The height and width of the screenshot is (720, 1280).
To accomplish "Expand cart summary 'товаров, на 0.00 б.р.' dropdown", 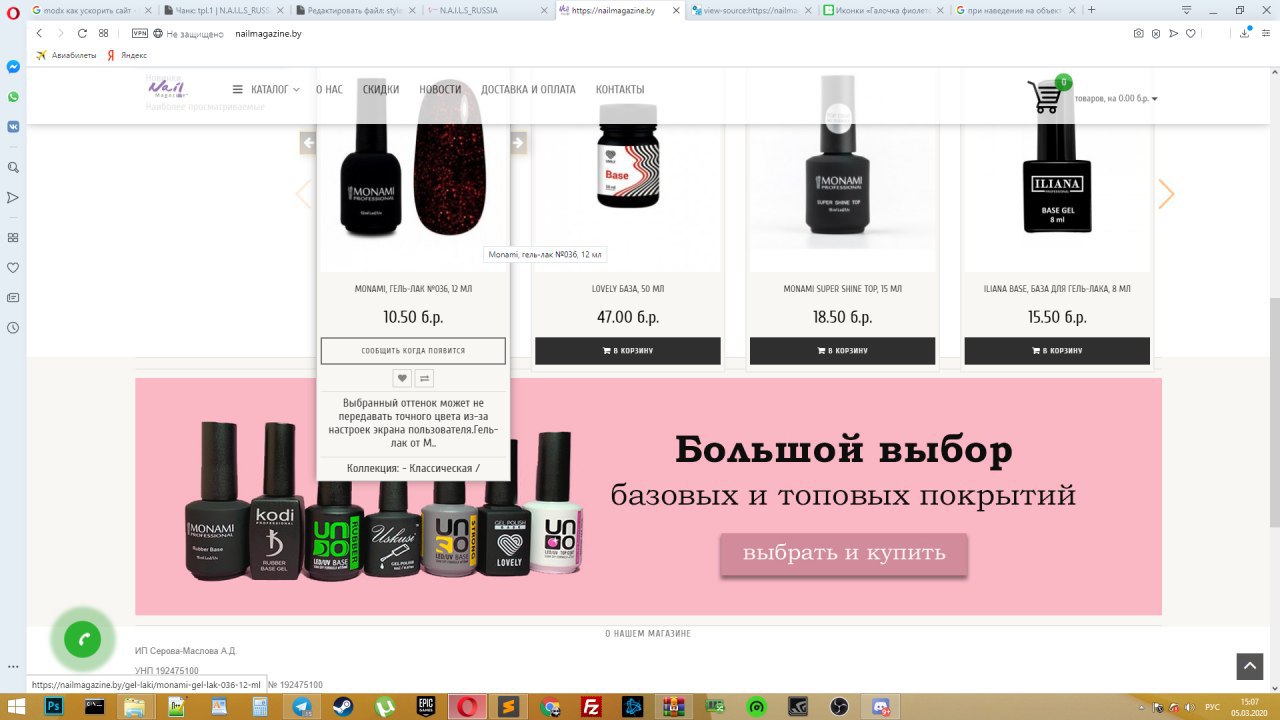I will 1116,98.
